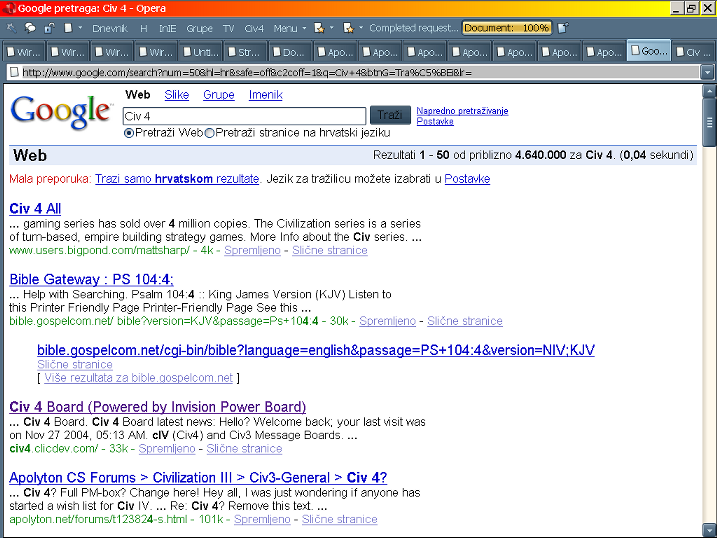Viewport: 717px width, 538px height.
Task: Click the Google search text field
Action: pyautogui.click(x=244, y=116)
